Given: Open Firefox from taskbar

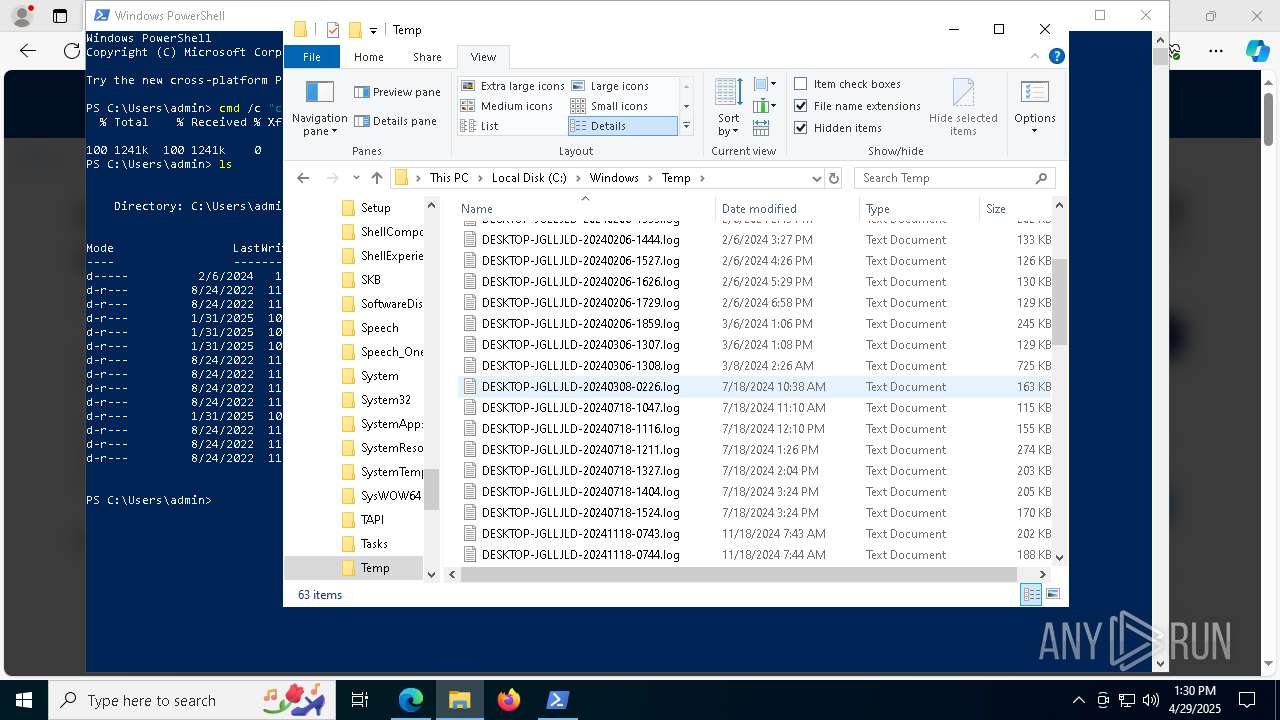Looking at the screenshot, I should click(509, 700).
